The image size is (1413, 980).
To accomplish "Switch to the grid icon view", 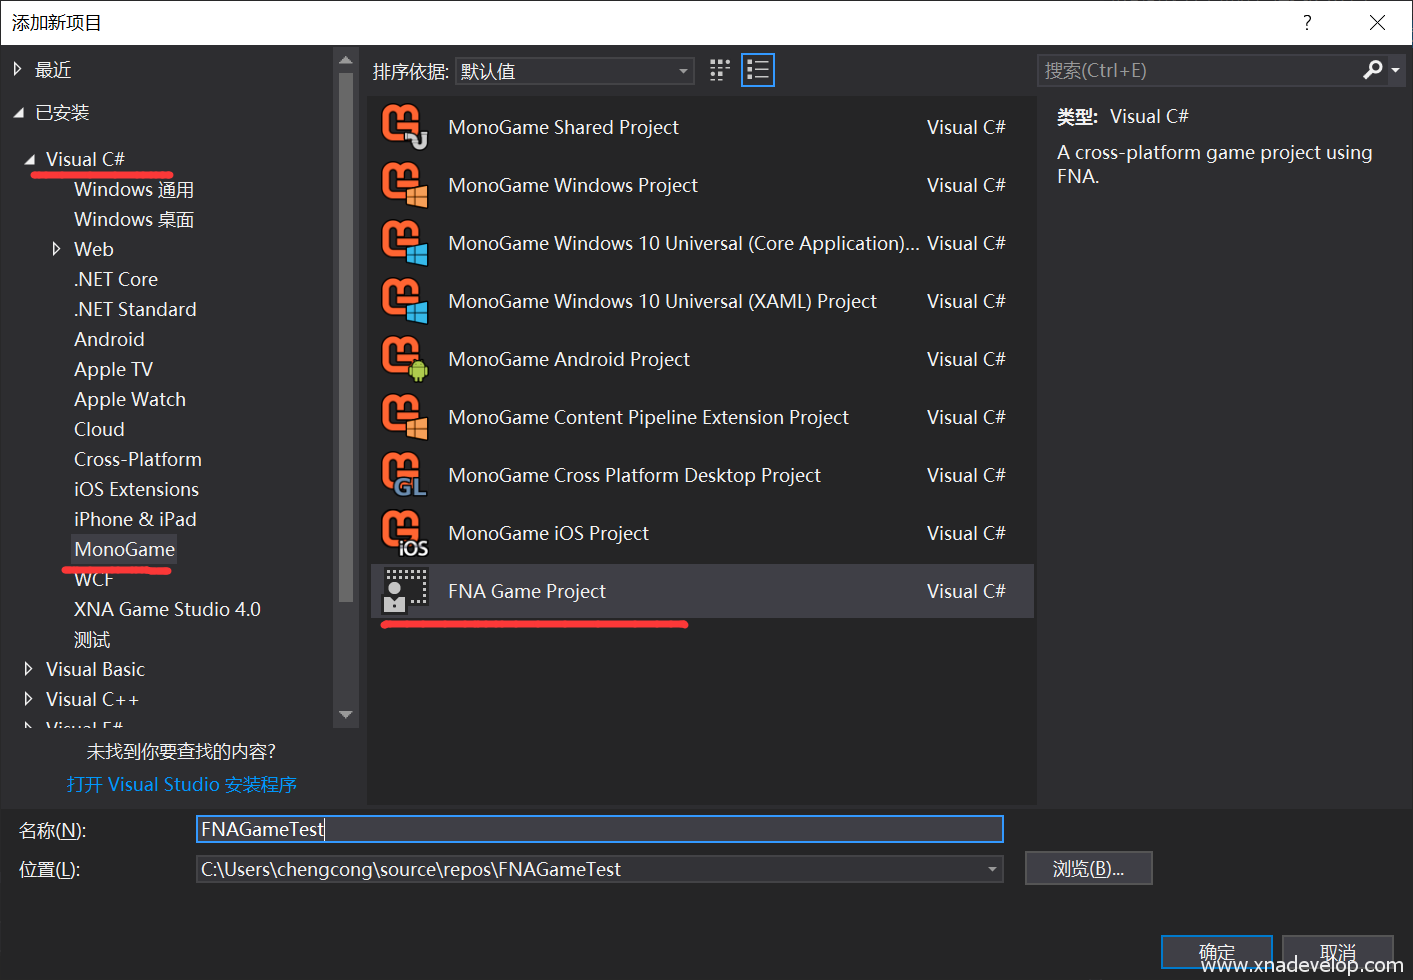I will (x=720, y=70).
